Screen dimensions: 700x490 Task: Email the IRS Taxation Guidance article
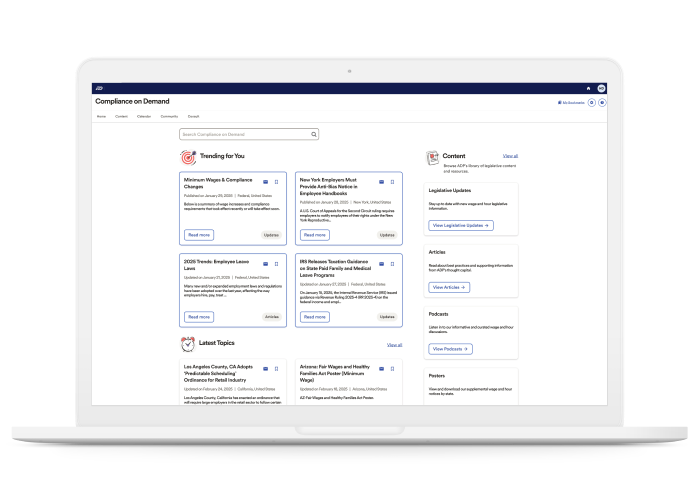coord(381,263)
